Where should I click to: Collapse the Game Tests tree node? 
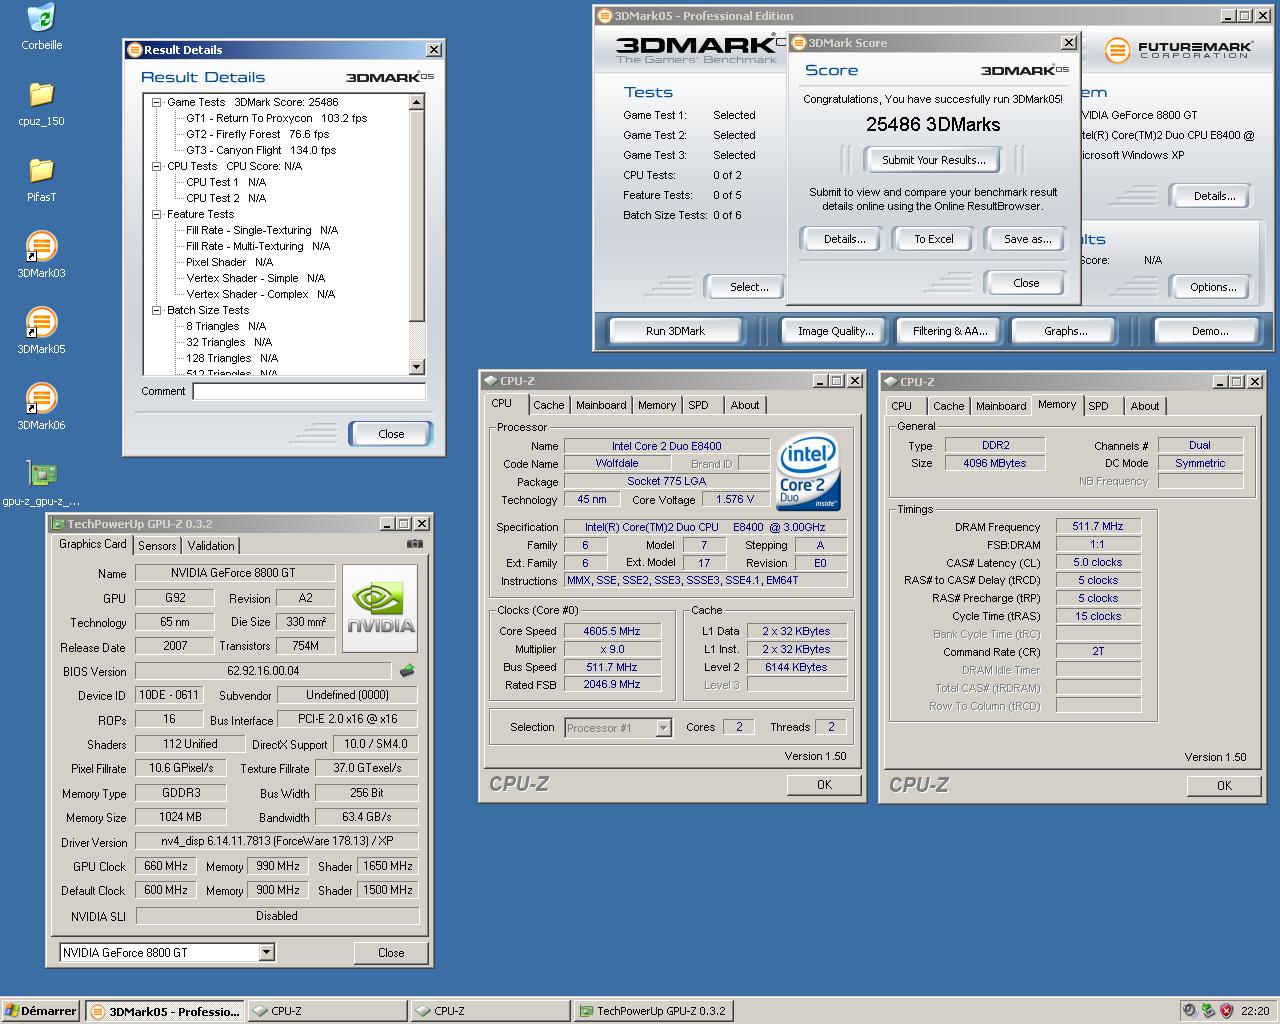click(x=157, y=102)
